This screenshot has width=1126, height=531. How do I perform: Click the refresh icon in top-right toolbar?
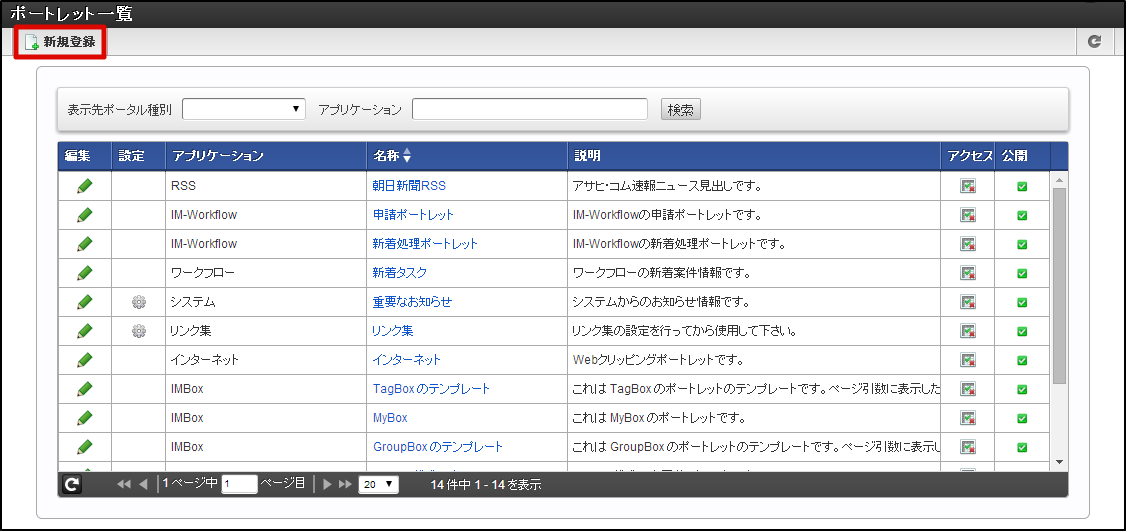1094,42
